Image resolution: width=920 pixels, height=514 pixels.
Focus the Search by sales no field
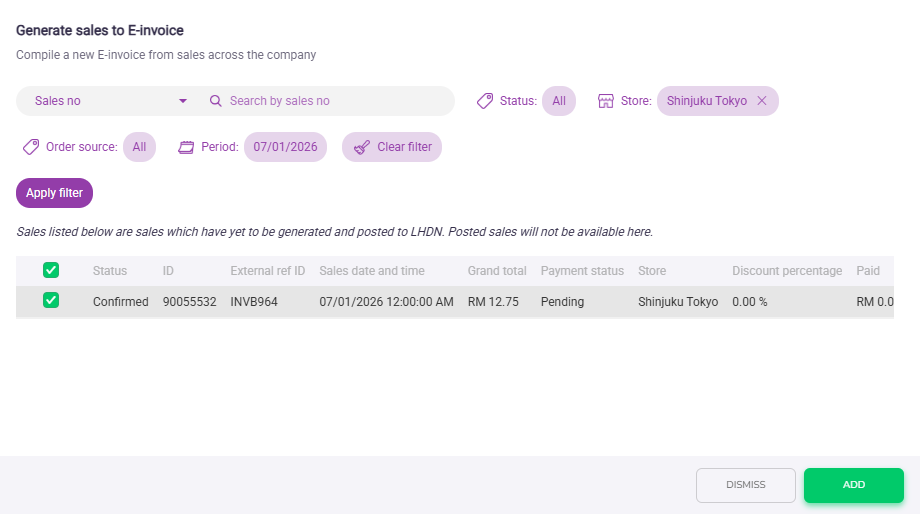pos(330,101)
